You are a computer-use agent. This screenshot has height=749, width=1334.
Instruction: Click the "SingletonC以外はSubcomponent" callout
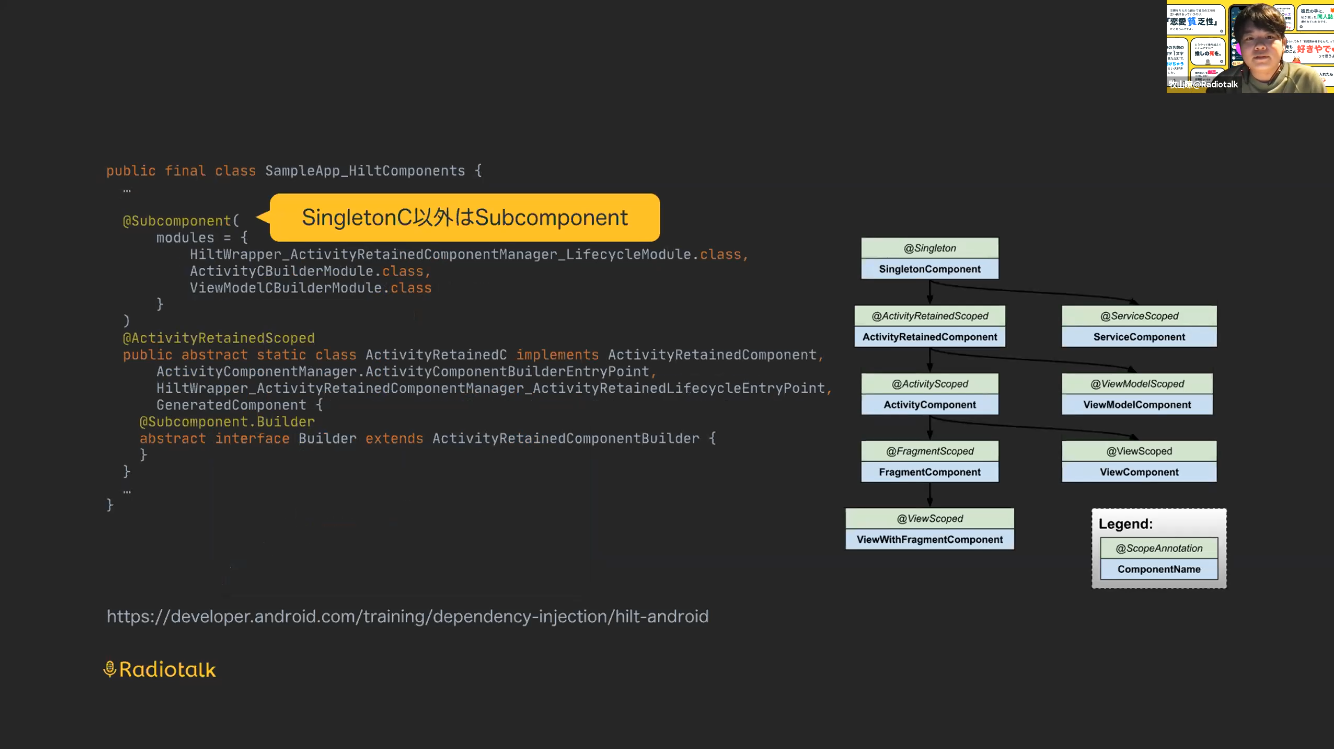(x=465, y=218)
